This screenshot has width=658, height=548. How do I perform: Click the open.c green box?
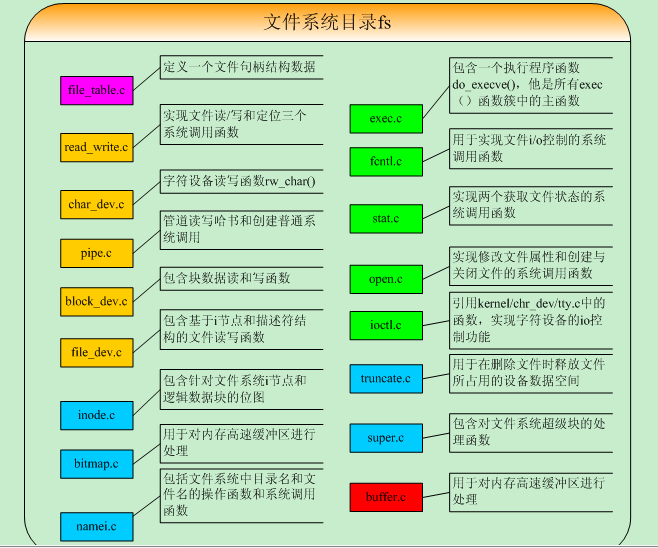(x=386, y=279)
